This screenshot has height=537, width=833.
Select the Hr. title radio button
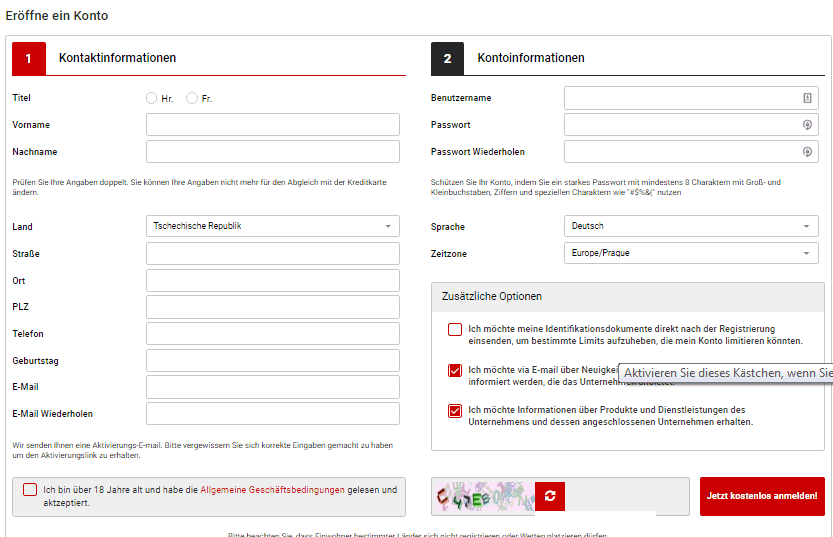pyautogui.click(x=151, y=98)
